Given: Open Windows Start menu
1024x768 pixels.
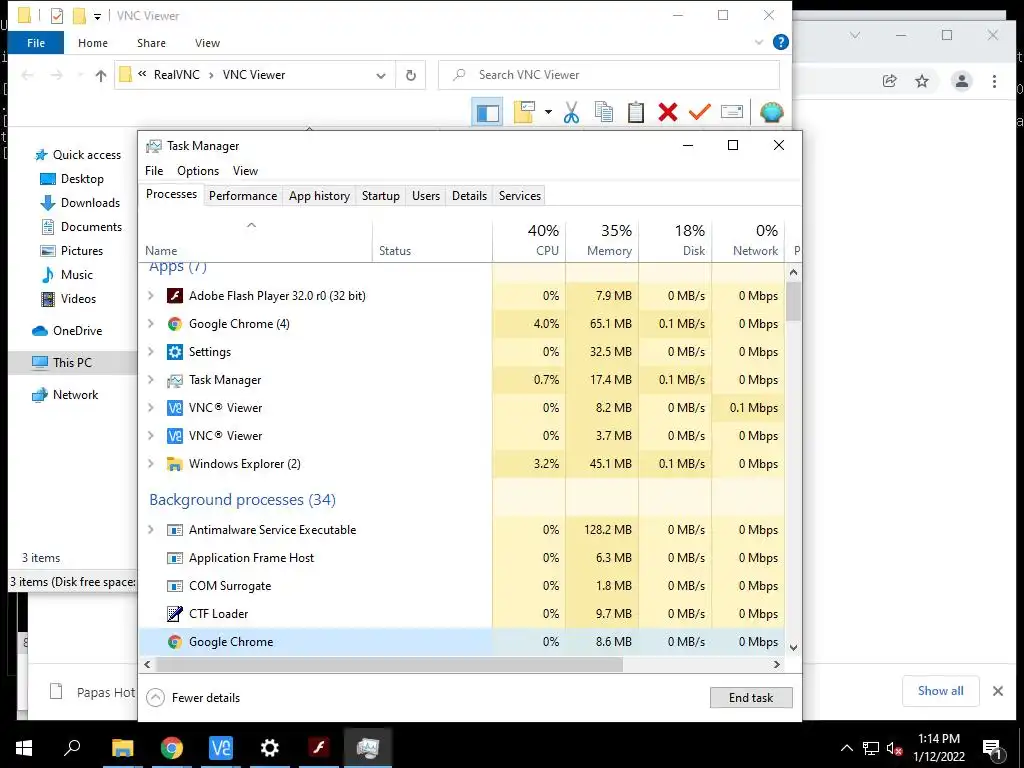Looking at the screenshot, I should click(x=24, y=748).
